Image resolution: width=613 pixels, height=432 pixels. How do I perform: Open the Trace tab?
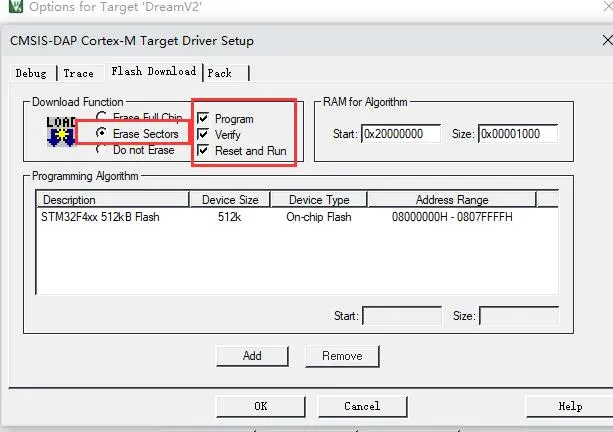click(78, 73)
